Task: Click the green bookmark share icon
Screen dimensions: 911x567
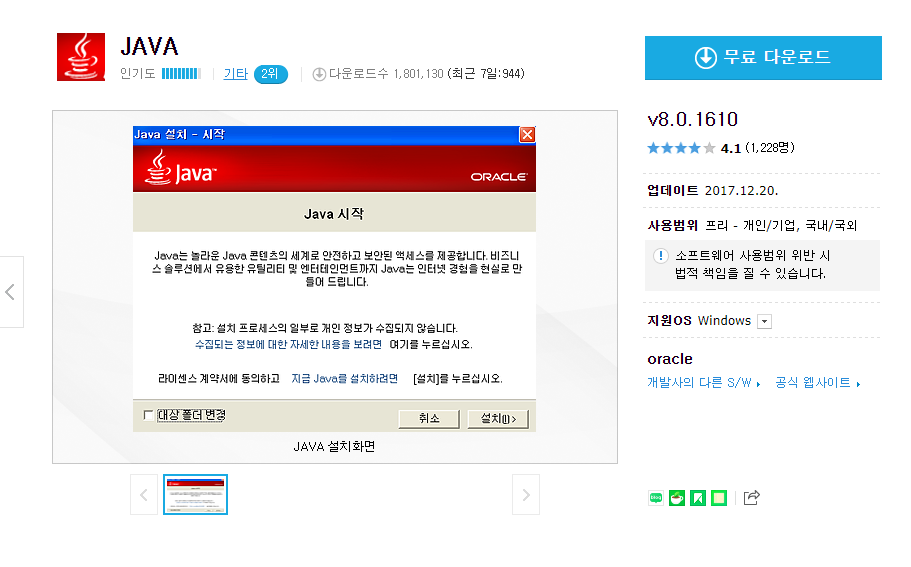Action: (x=698, y=498)
